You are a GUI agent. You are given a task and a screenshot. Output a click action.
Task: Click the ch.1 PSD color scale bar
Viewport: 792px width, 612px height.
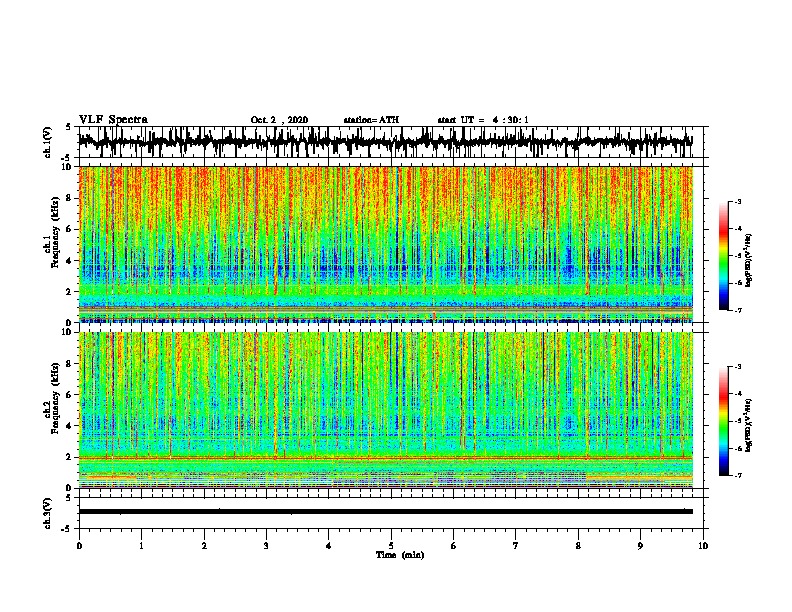click(724, 256)
